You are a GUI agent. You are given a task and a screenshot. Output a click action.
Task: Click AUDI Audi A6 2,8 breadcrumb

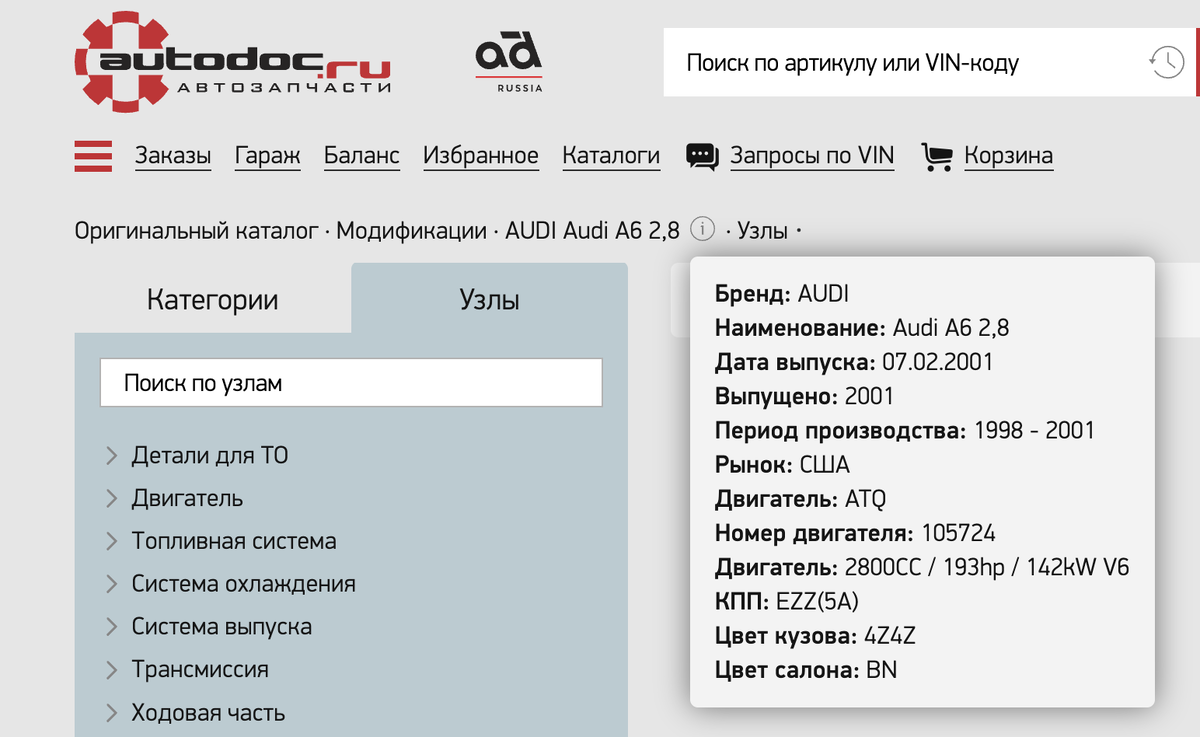tap(592, 231)
